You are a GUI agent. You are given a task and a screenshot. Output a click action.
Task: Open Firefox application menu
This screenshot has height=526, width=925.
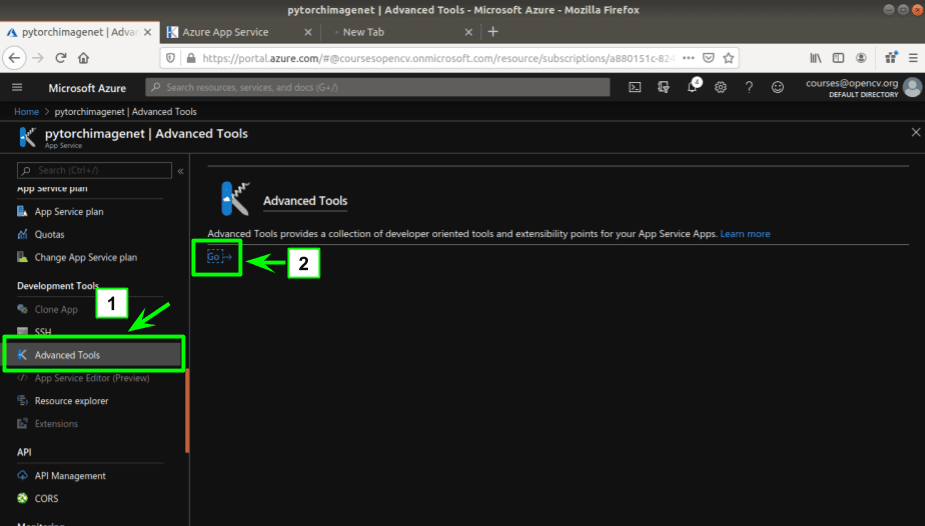[913, 58]
